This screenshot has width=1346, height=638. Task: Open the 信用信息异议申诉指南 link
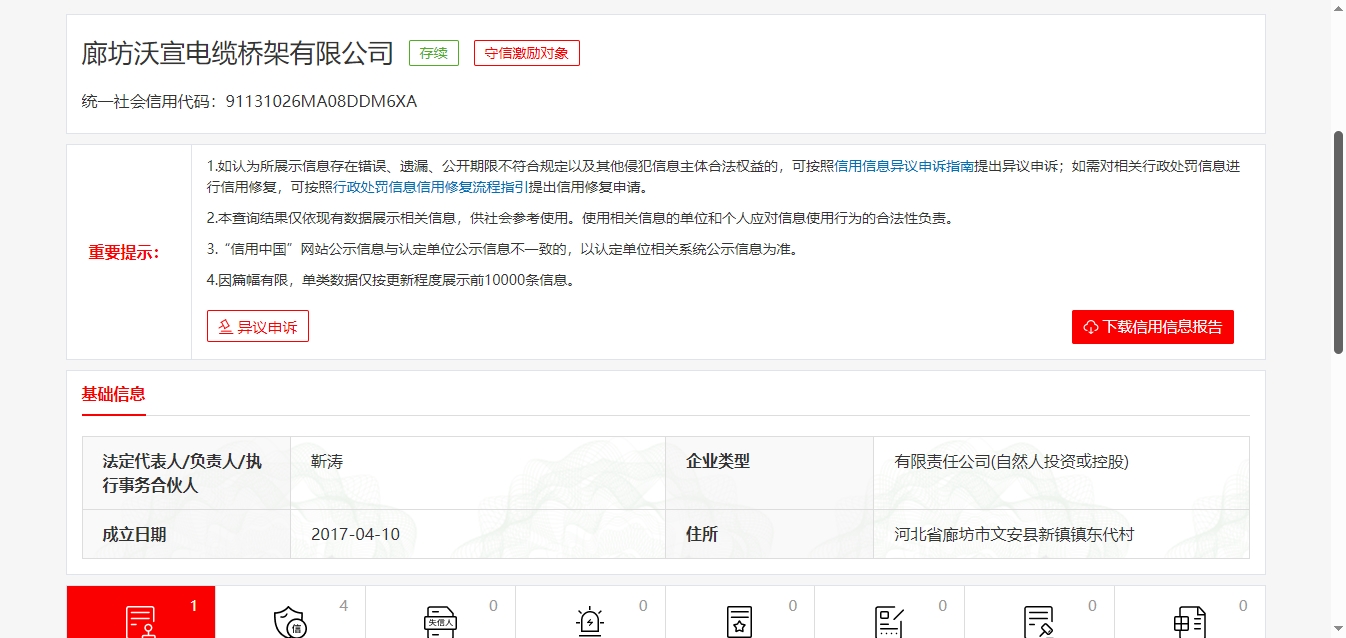pos(904,166)
